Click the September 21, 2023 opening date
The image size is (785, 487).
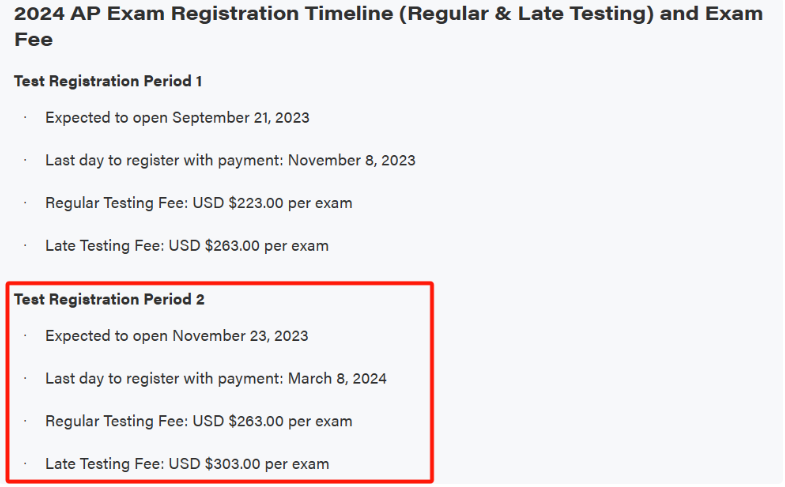click(x=241, y=118)
